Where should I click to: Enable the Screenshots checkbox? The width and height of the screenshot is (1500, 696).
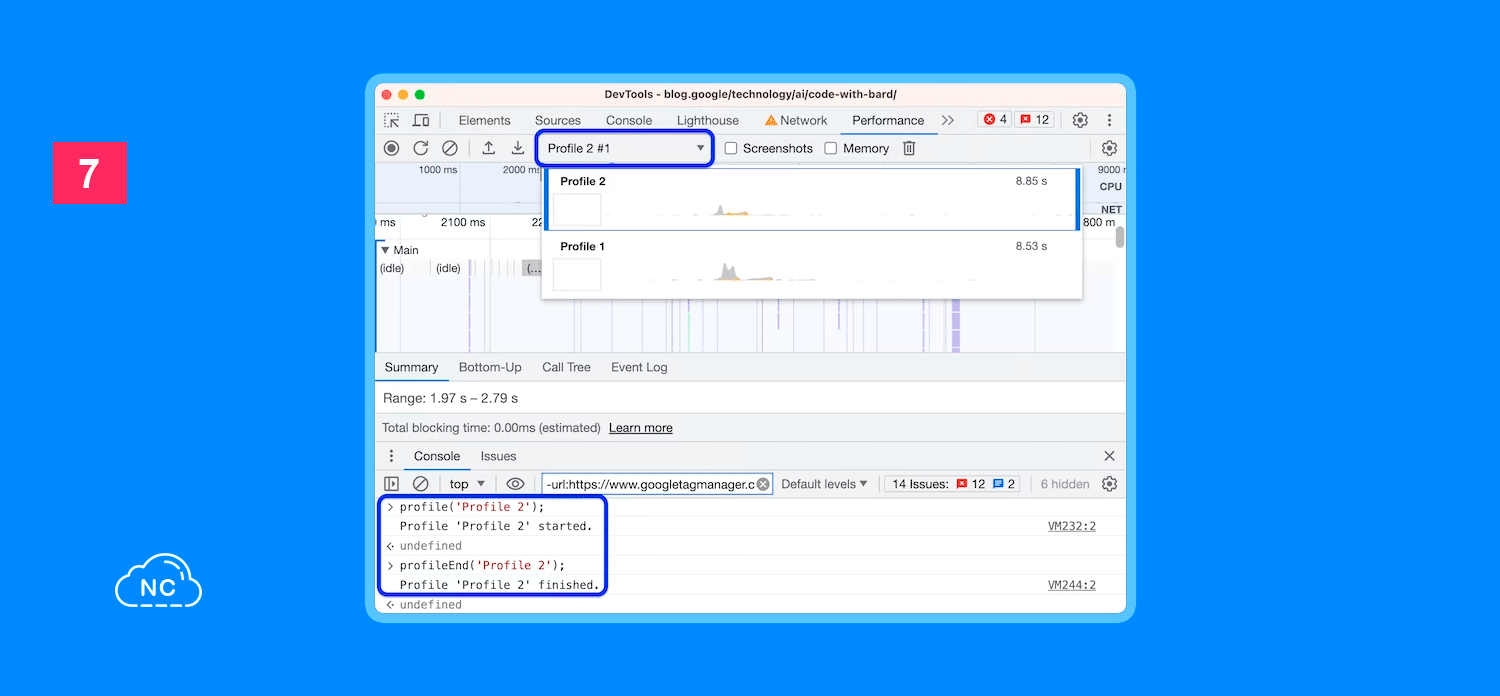[731, 148]
